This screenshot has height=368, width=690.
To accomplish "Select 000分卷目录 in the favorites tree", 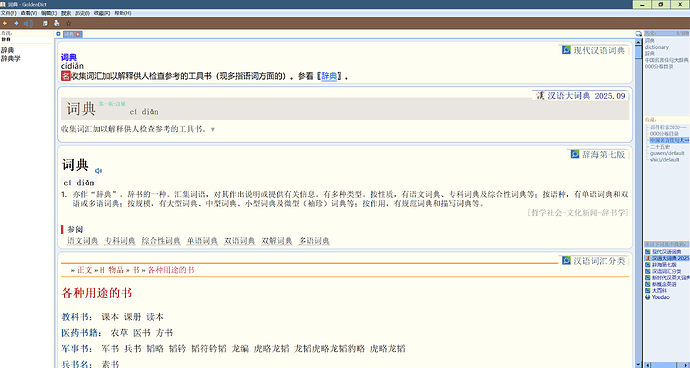I will pos(664,133).
